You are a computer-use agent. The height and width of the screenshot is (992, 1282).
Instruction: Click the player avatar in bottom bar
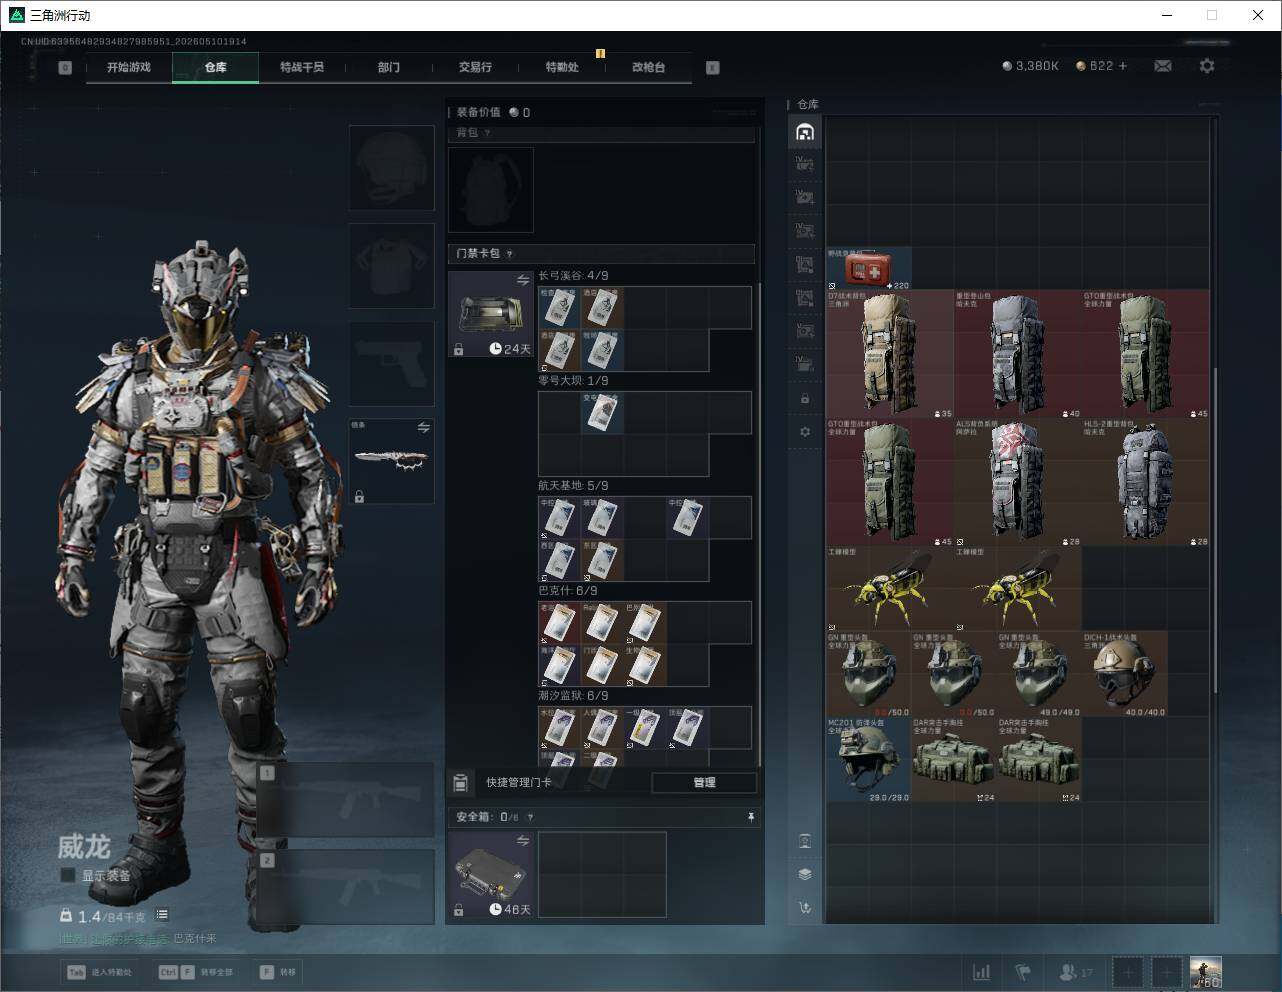click(x=1206, y=971)
